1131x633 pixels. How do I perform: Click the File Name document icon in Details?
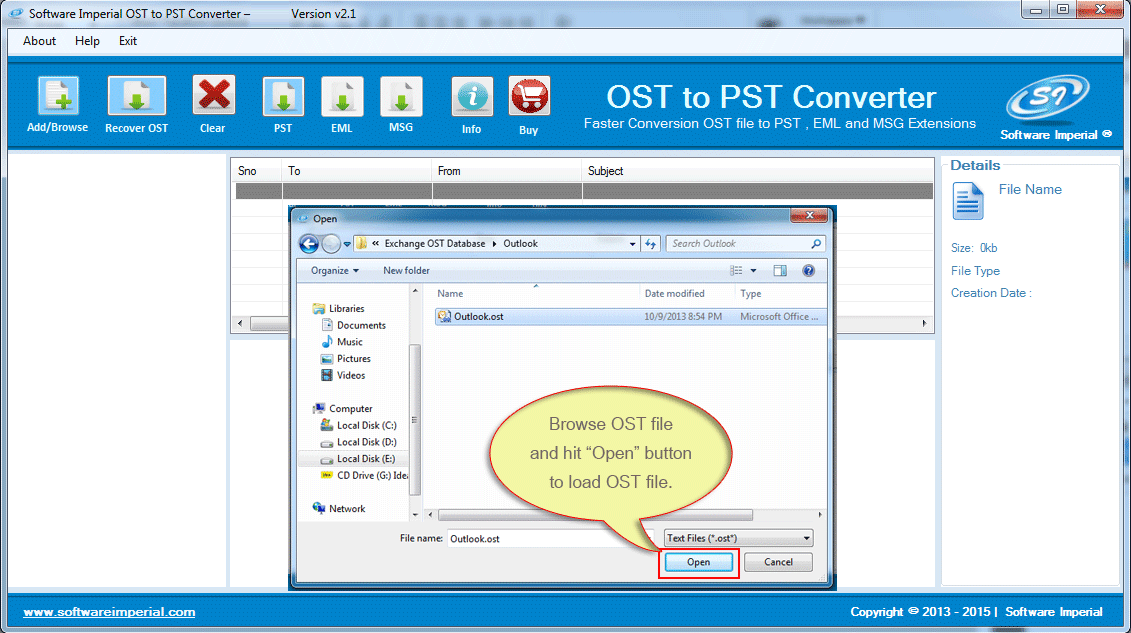[967, 200]
